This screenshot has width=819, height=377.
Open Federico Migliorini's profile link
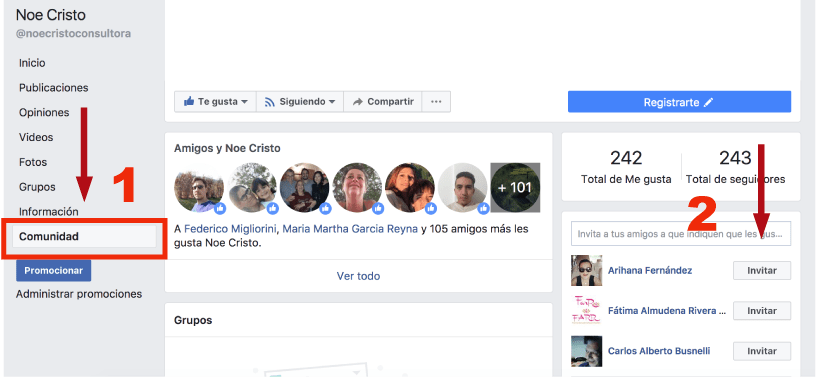tap(231, 229)
